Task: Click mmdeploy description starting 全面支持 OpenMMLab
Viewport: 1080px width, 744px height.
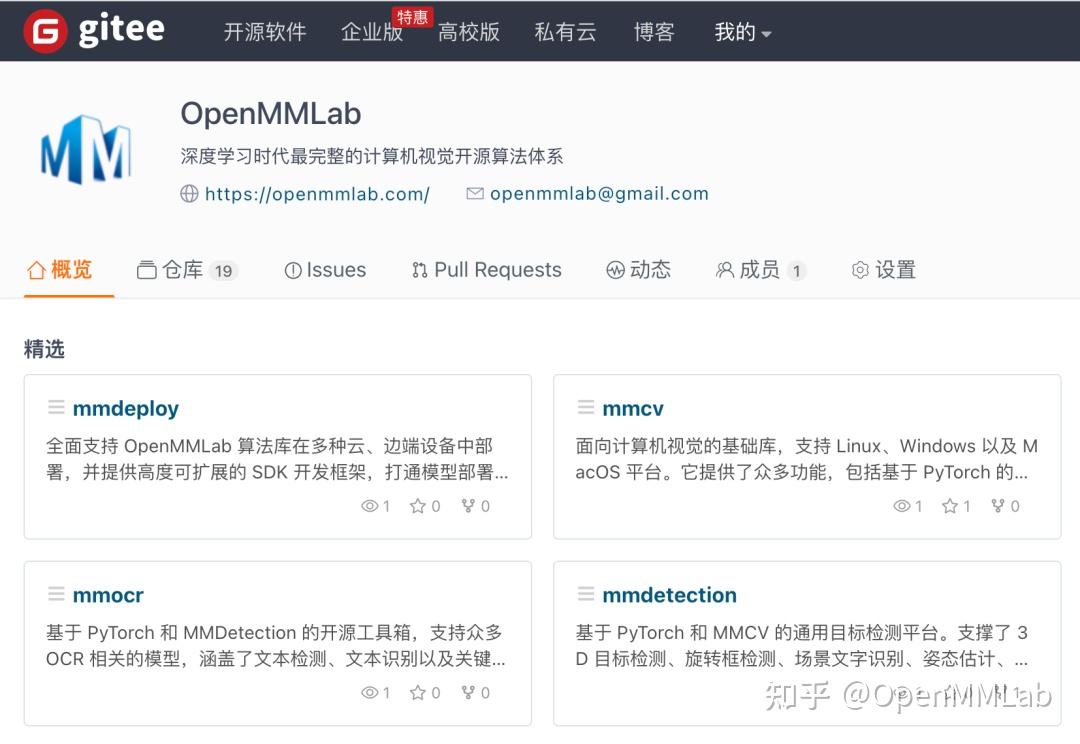Action: 277,459
